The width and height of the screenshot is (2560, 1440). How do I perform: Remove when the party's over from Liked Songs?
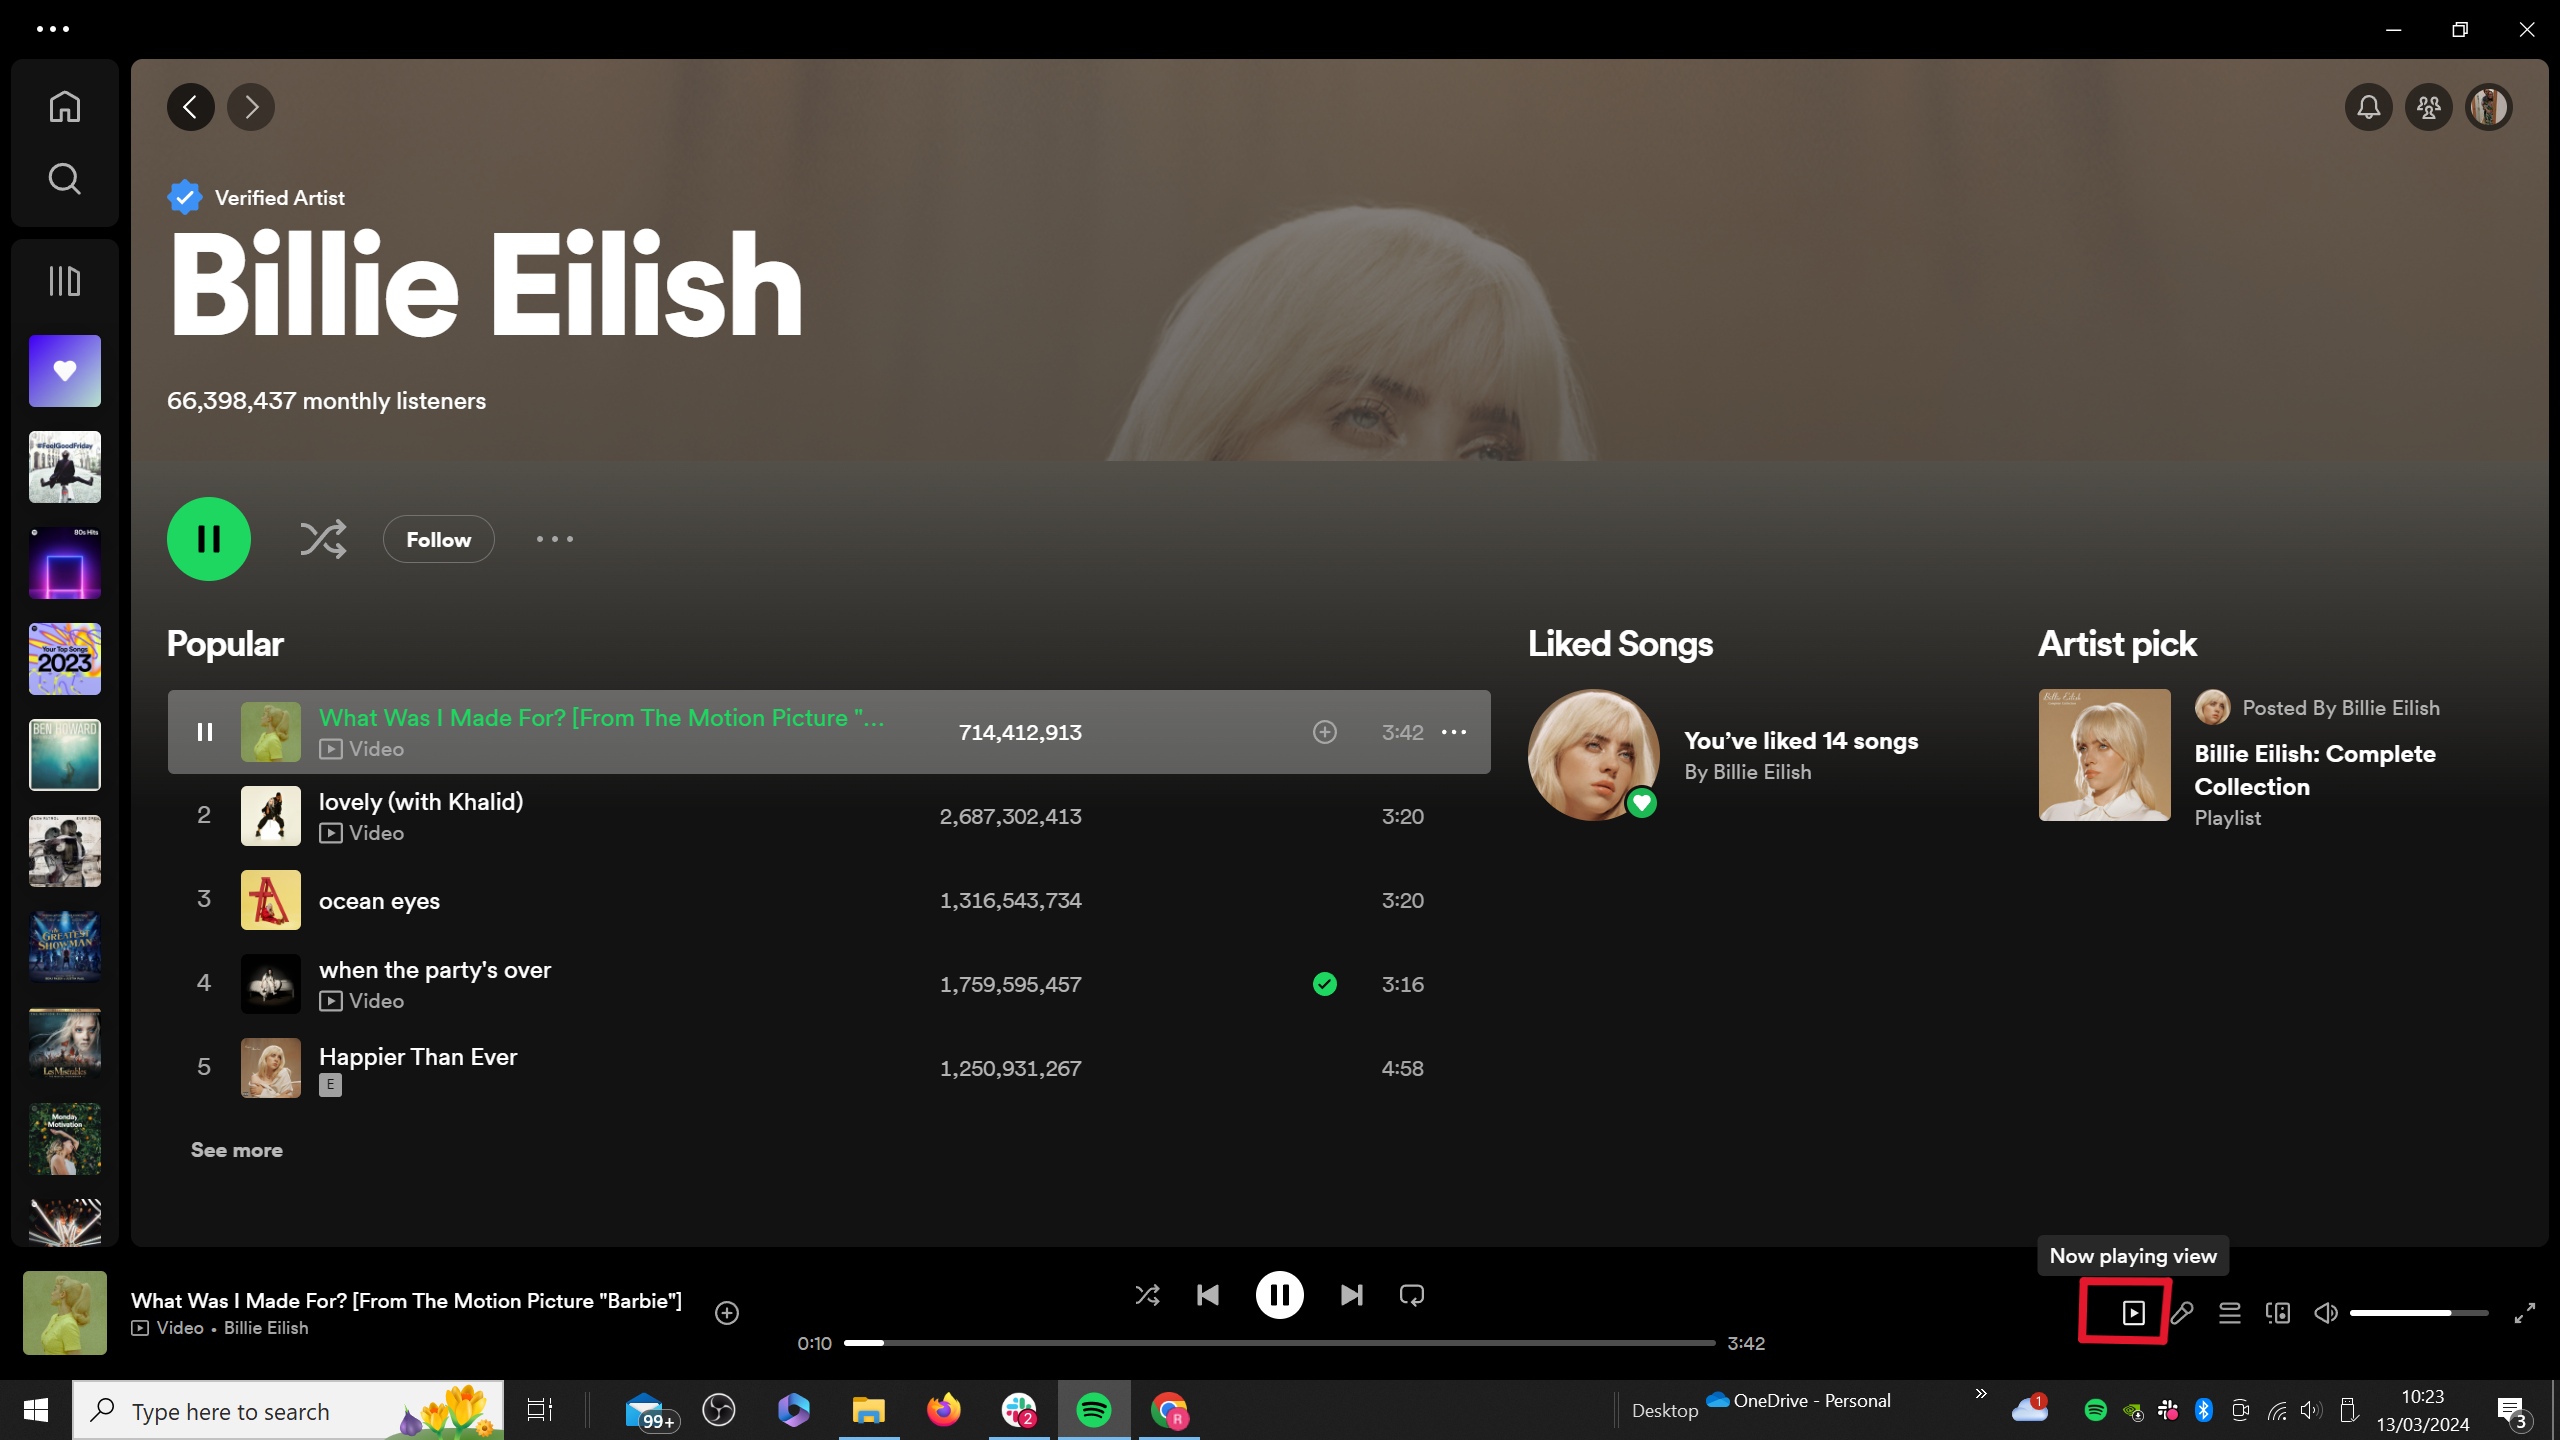1325,984
